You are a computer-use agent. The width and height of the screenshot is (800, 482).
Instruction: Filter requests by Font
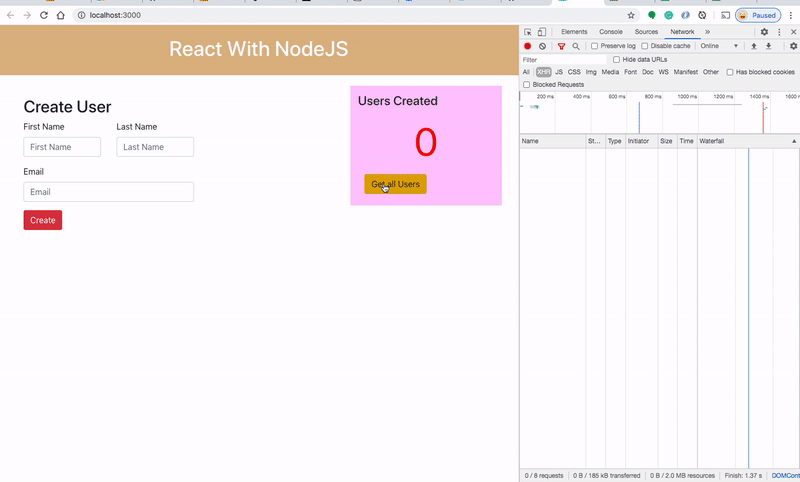pos(631,72)
